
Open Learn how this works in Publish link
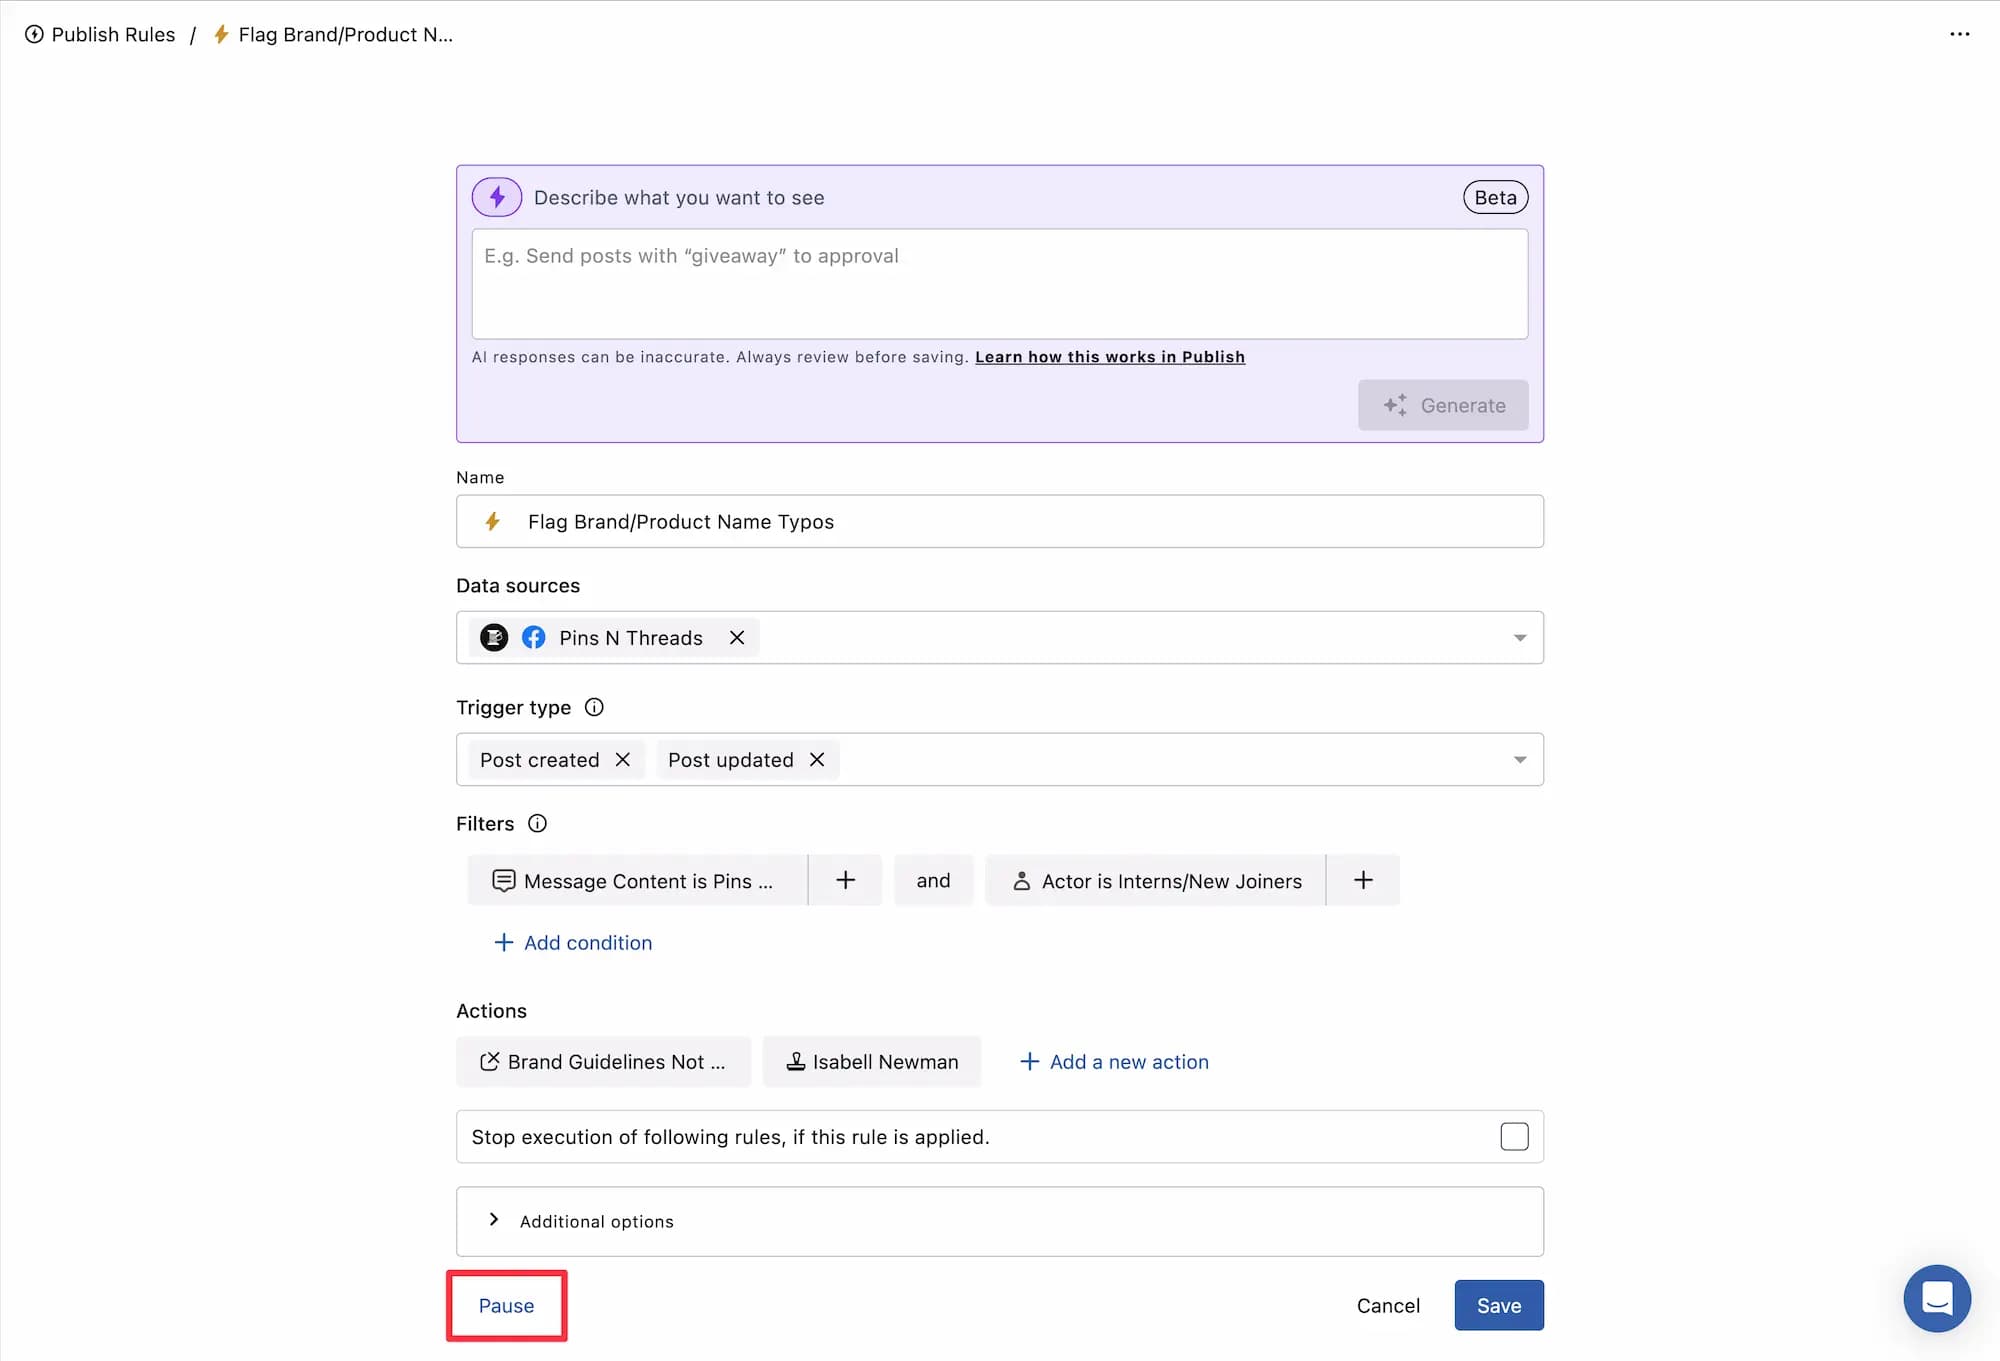point(1110,357)
